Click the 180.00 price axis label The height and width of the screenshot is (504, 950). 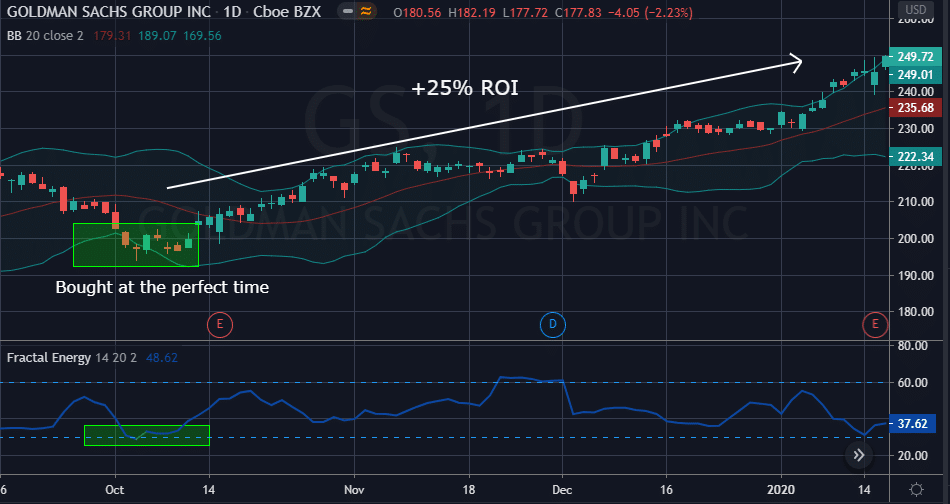pyautogui.click(x=915, y=312)
